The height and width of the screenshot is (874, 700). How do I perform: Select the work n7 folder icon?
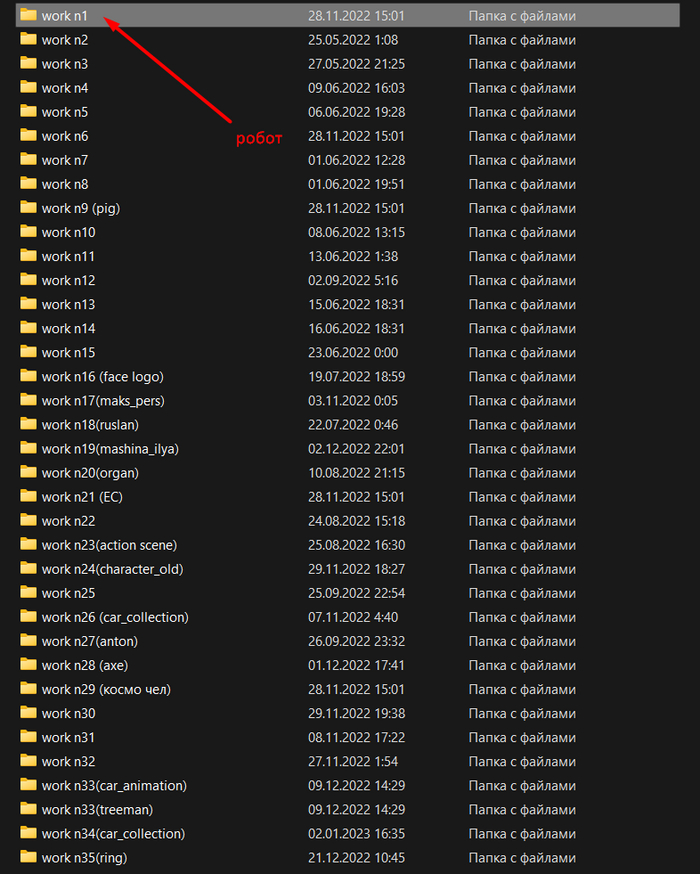28,159
